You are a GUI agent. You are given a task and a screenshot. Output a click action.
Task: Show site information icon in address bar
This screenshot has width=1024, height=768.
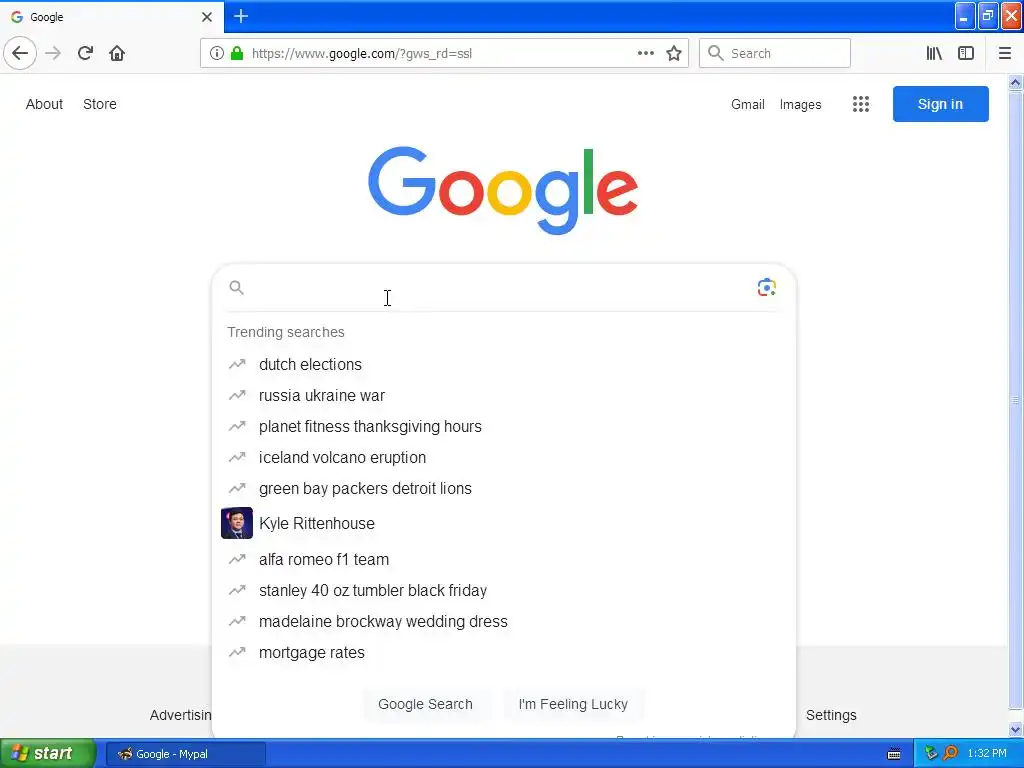coord(217,53)
